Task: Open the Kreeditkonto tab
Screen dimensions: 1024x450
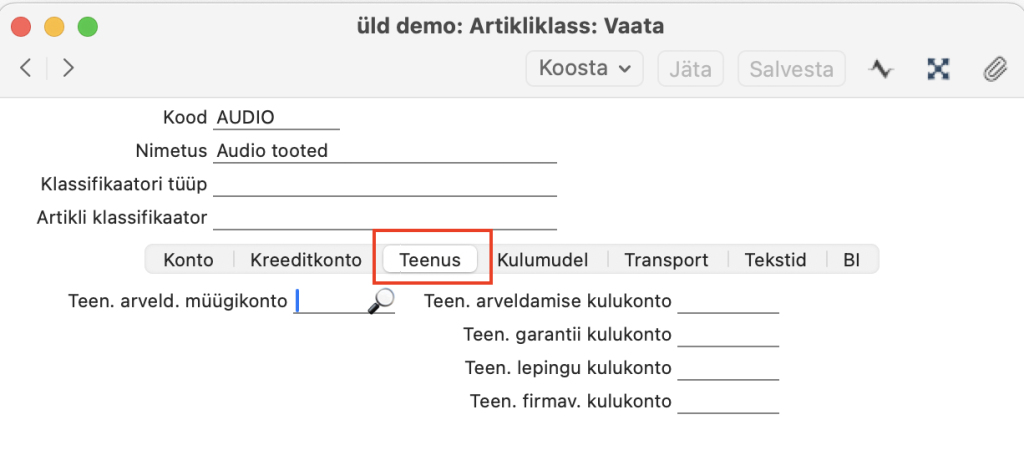Action: pos(305,260)
